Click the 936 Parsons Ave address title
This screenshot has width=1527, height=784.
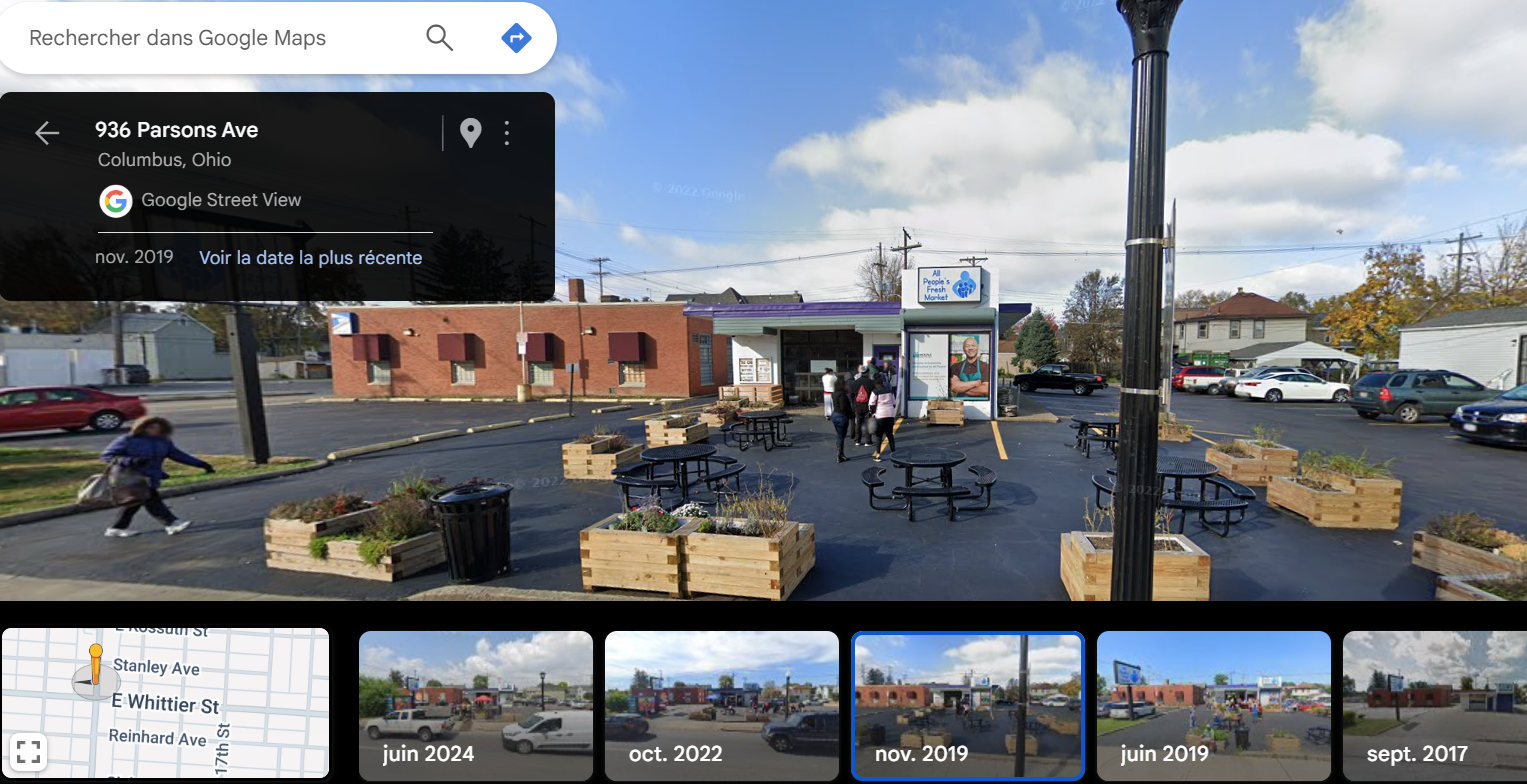click(x=177, y=130)
